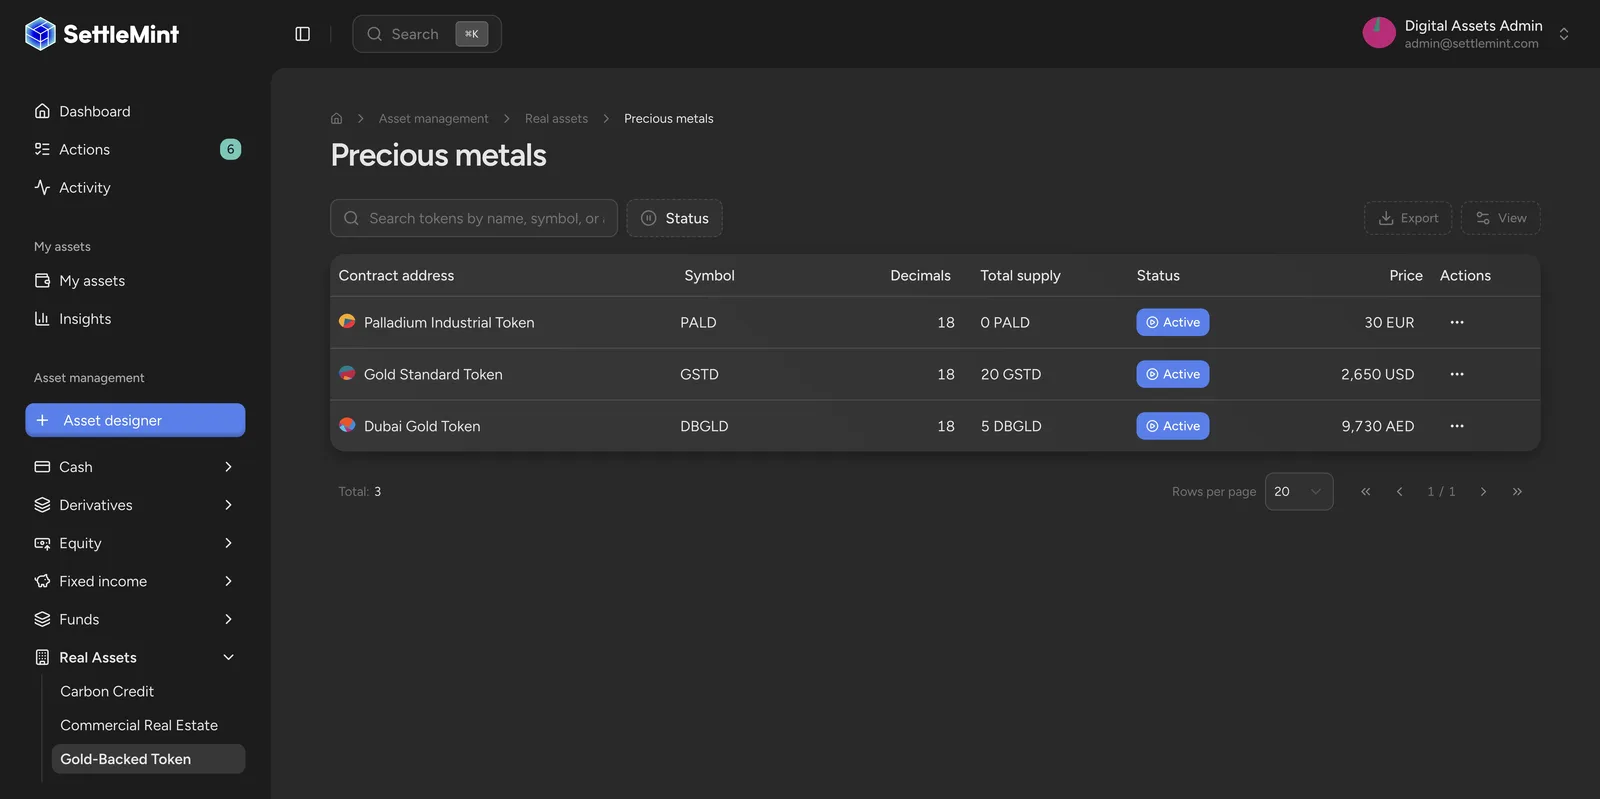Open actions menu for Gold Standard Token
1600x799 pixels.
[x=1457, y=374]
